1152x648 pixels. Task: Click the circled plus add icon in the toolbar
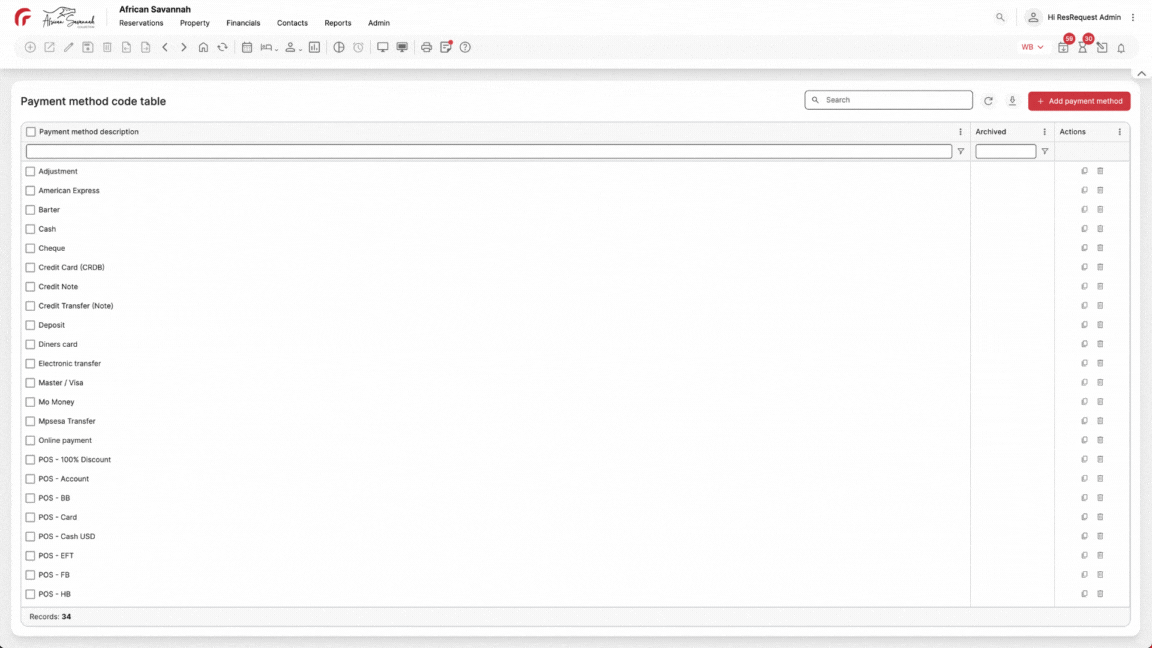[x=30, y=47]
